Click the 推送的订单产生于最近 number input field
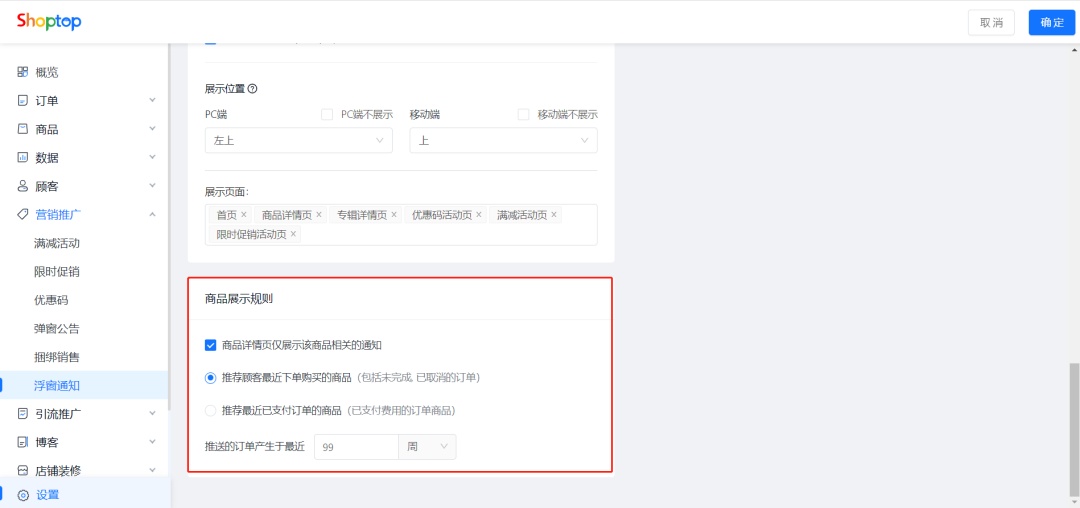This screenshot has height=508, width=1080. 356,447
